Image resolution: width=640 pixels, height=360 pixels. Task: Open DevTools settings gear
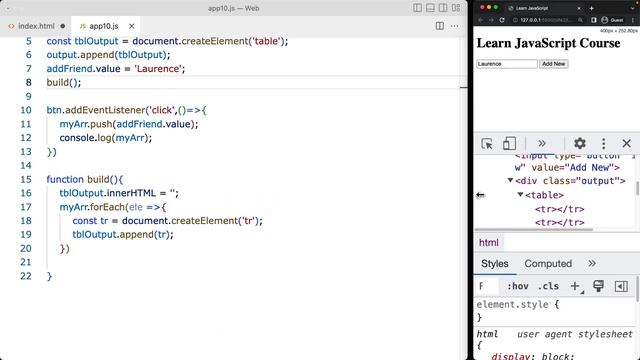(x=580, y=143)
